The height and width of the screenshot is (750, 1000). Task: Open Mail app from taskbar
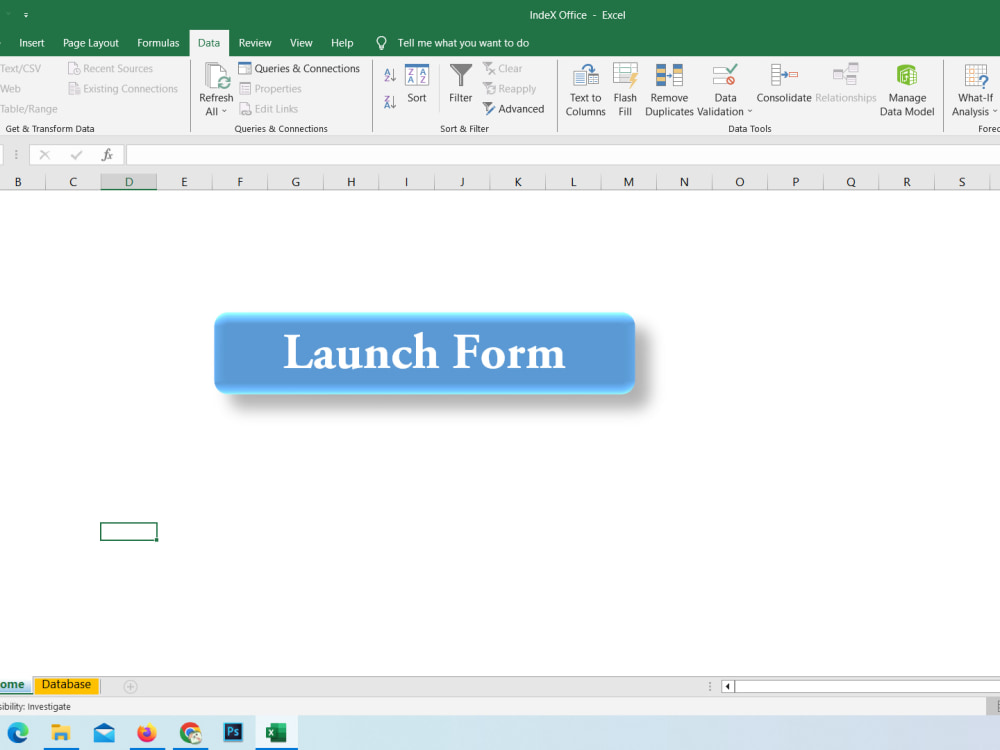(104, 733)
